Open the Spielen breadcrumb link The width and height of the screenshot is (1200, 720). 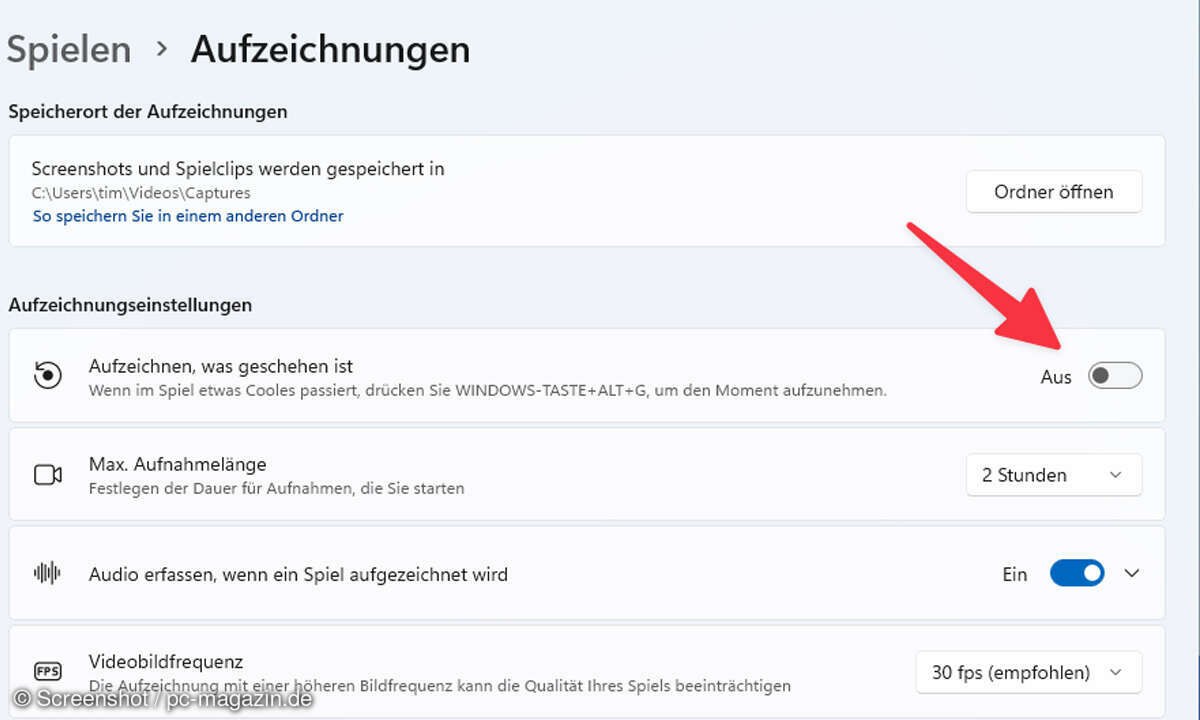tap(69, 49)
